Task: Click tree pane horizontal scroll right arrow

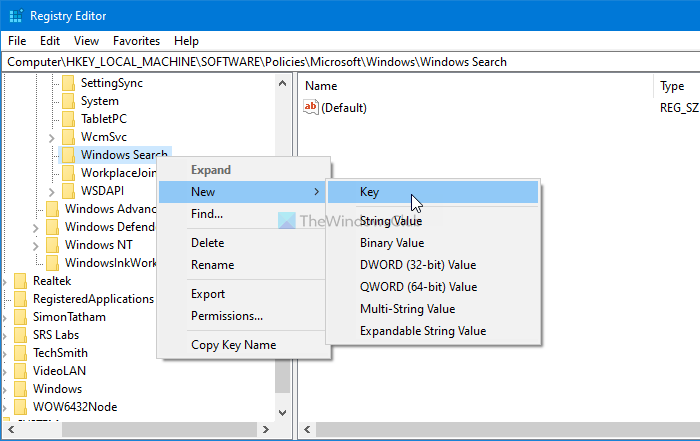Action: coord(266,429)
